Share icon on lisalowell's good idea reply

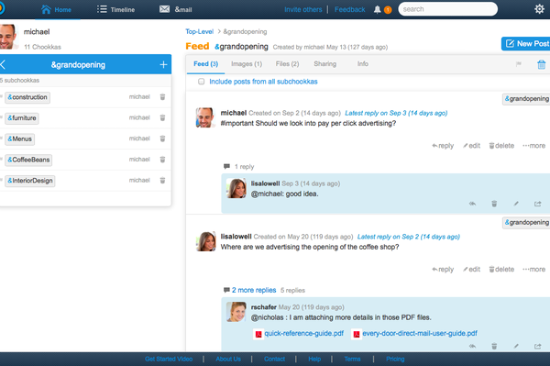tap(537, 204)
